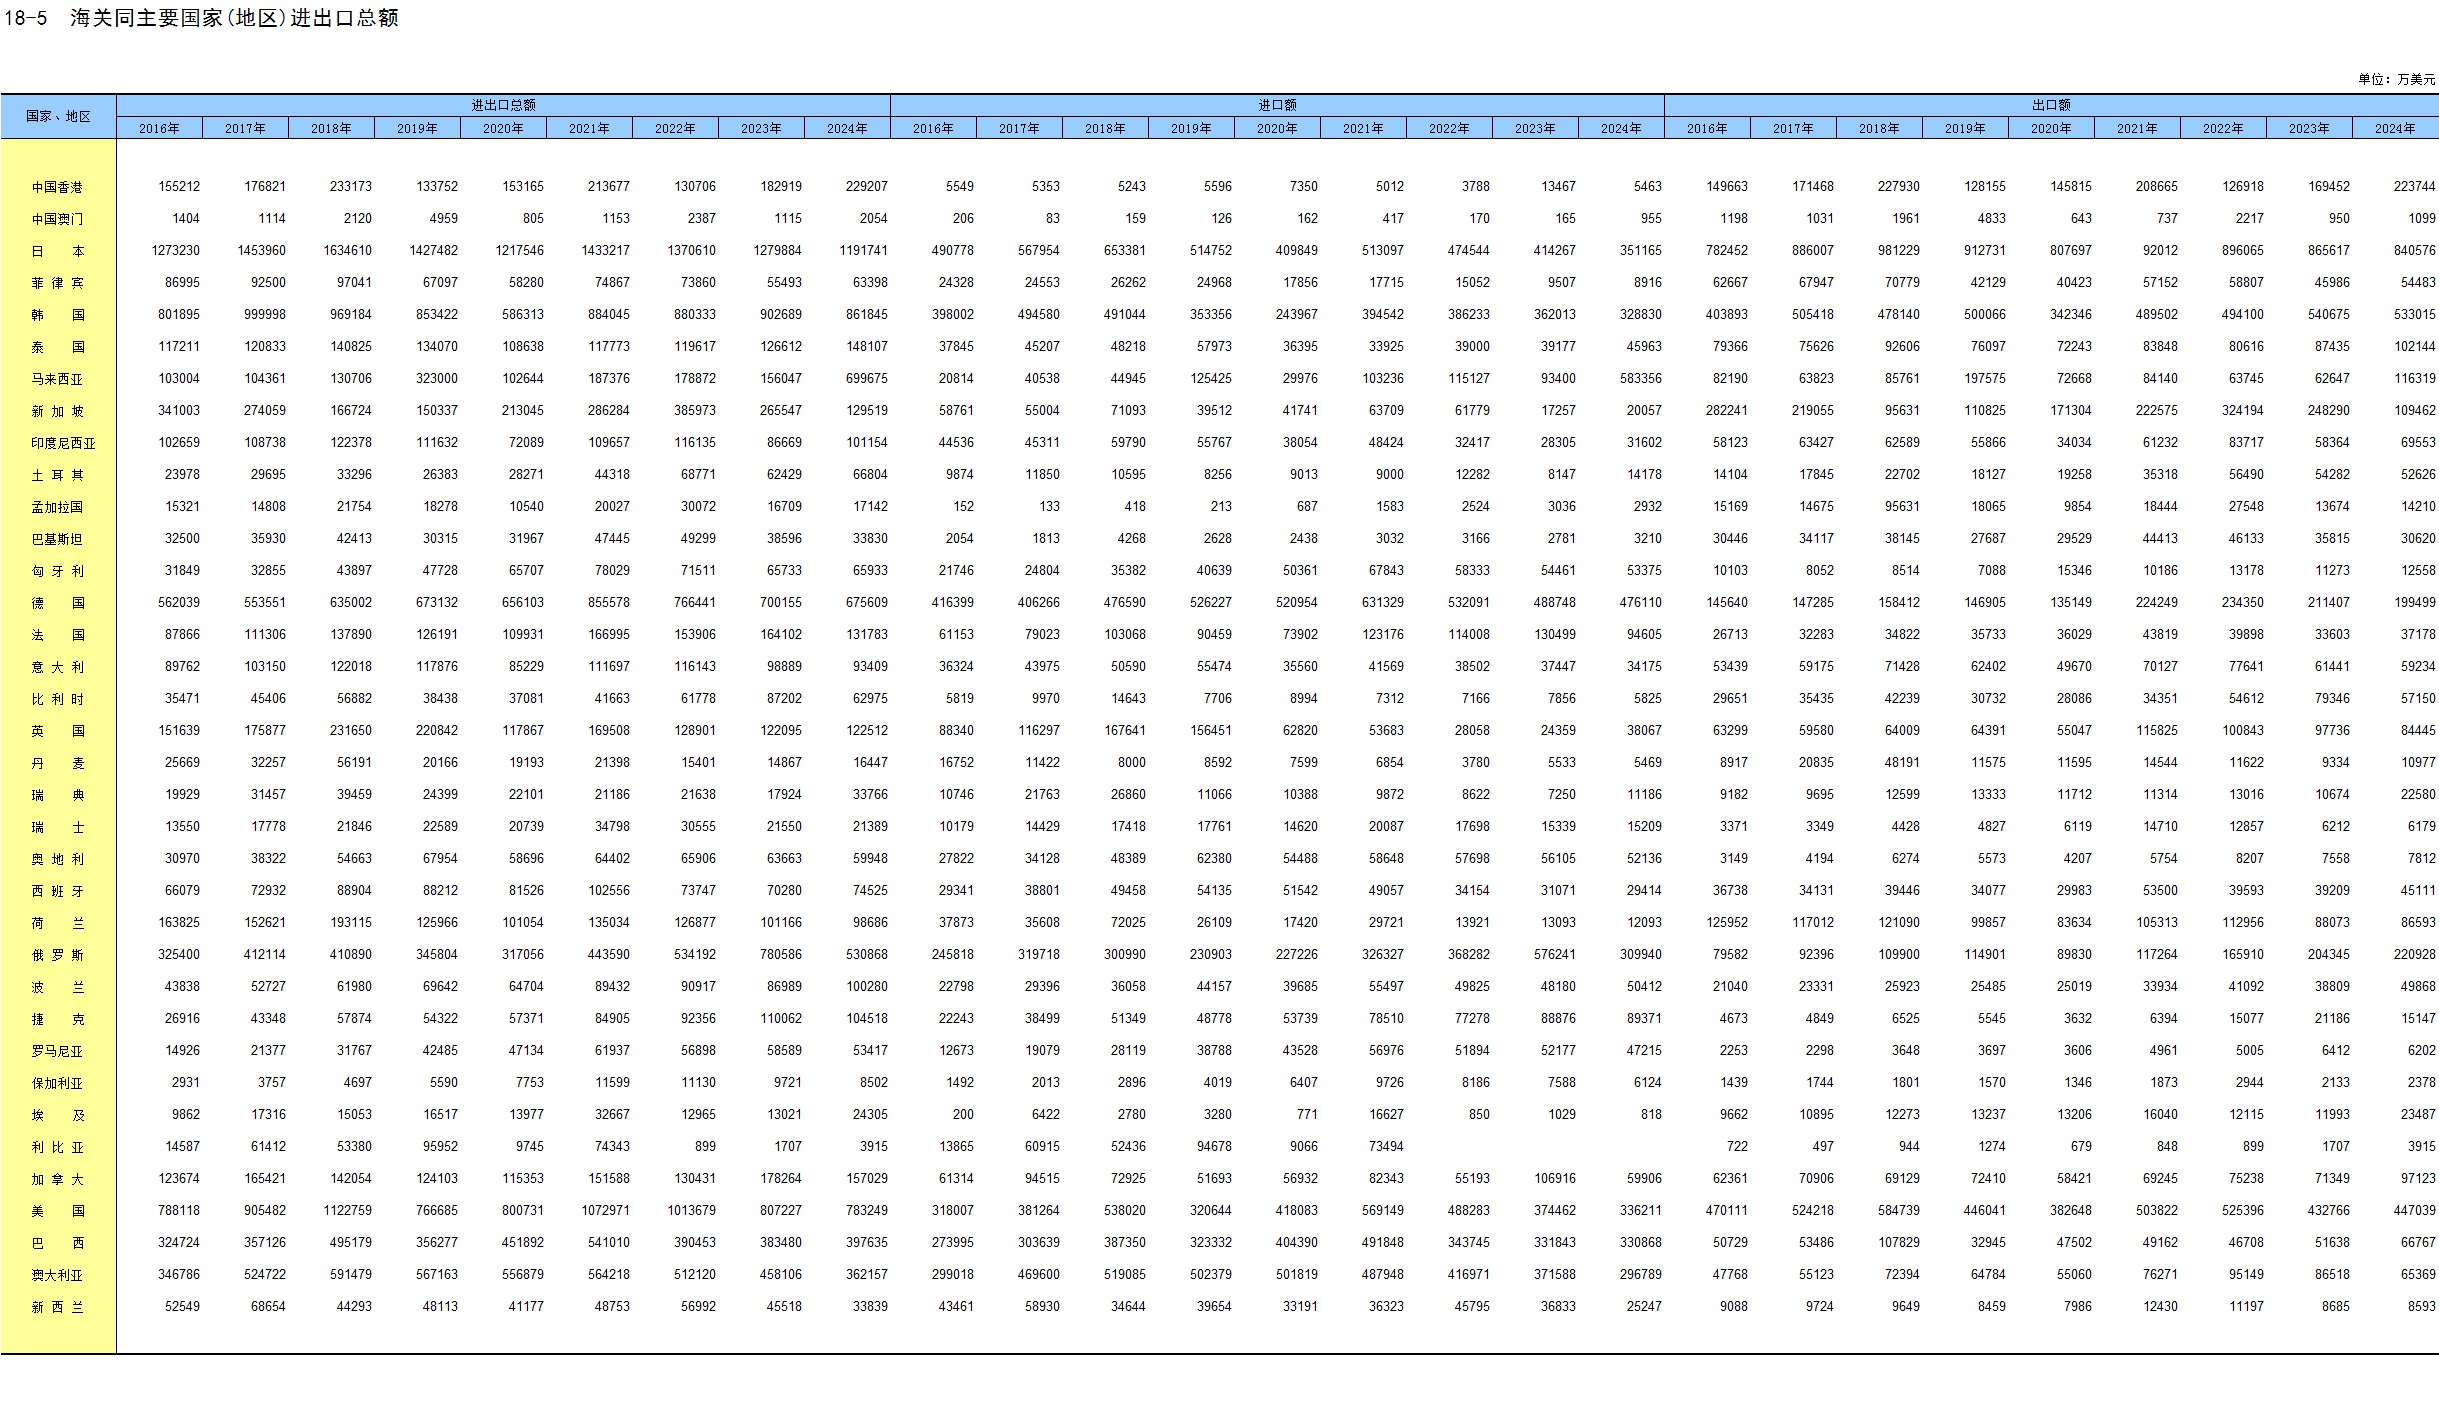This screenshot has width=2439, height=1419.
Task: Click 2016年 column under 进口额
Action: click(x=933, y=128)
